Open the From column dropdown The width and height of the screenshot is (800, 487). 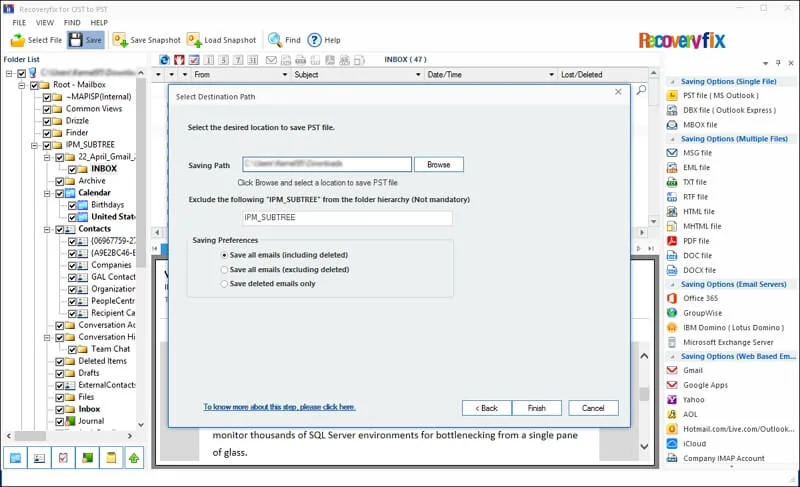tap(285, 75)
